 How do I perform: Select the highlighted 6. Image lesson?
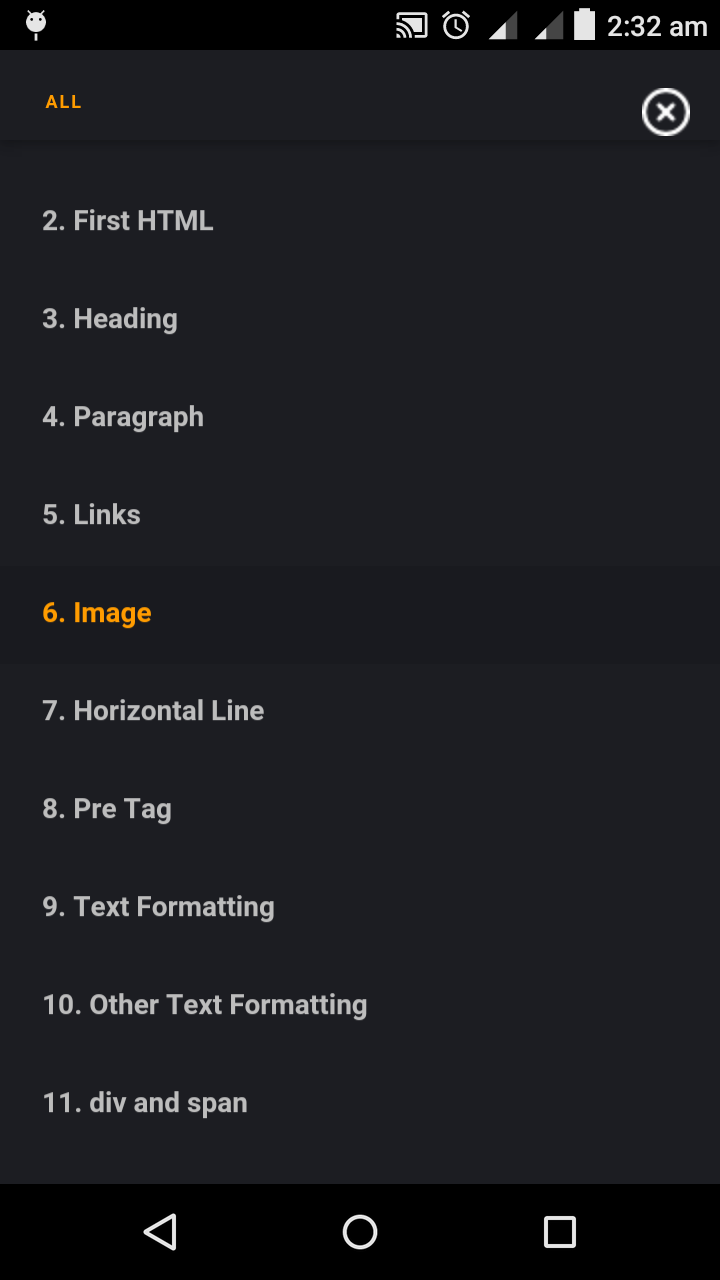[x=96, y=612]
